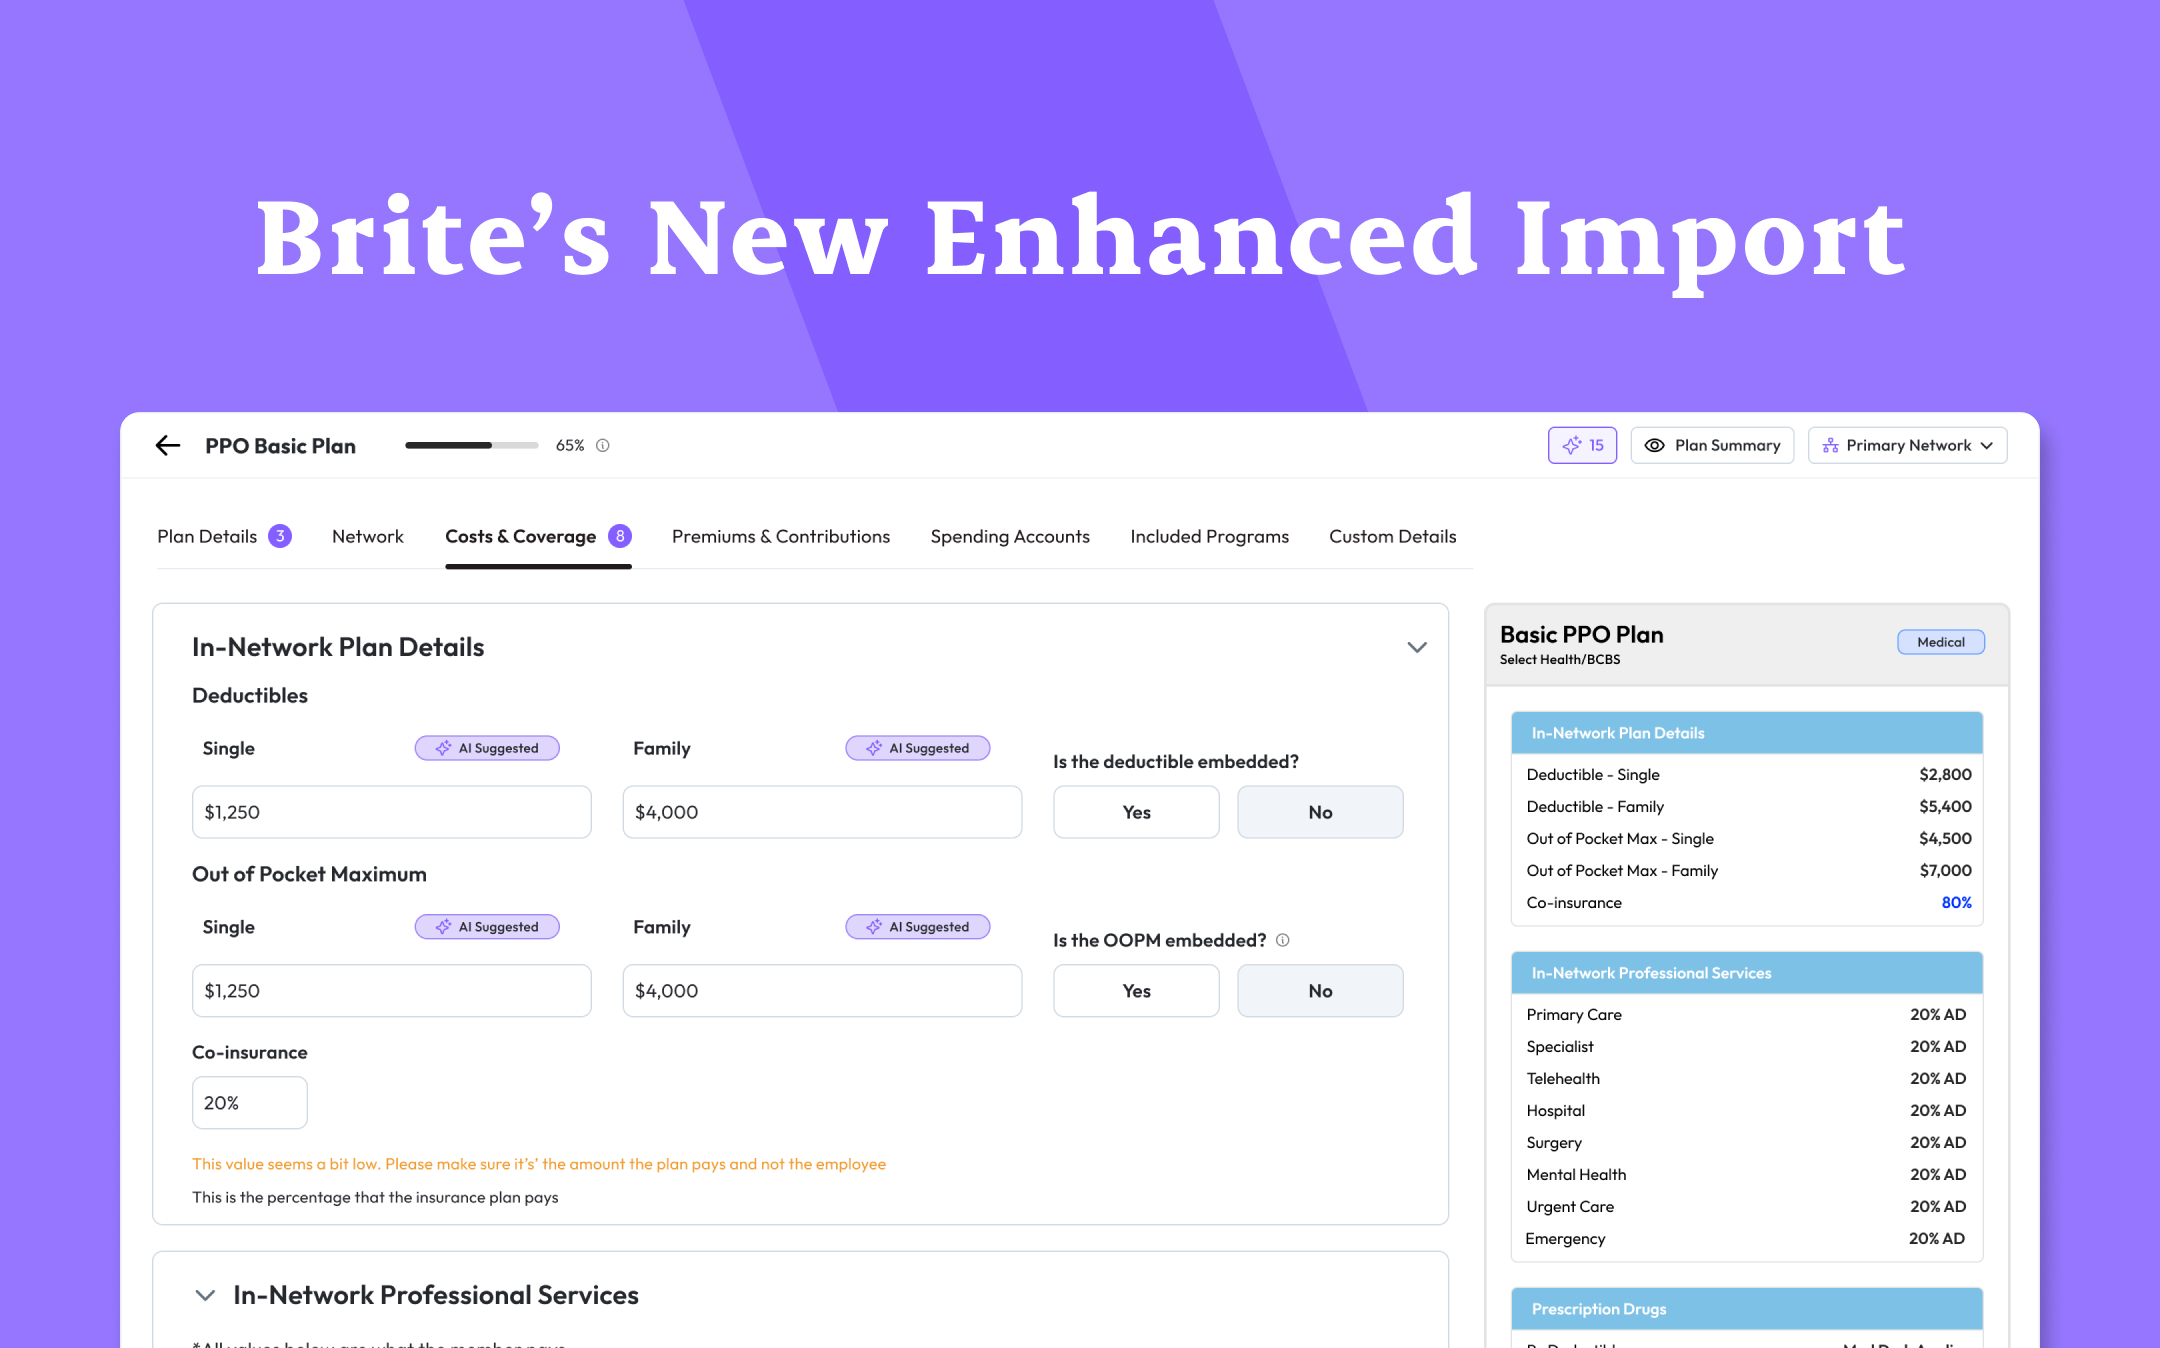Open the AI suggestions button showing 15

(1582, 446)
